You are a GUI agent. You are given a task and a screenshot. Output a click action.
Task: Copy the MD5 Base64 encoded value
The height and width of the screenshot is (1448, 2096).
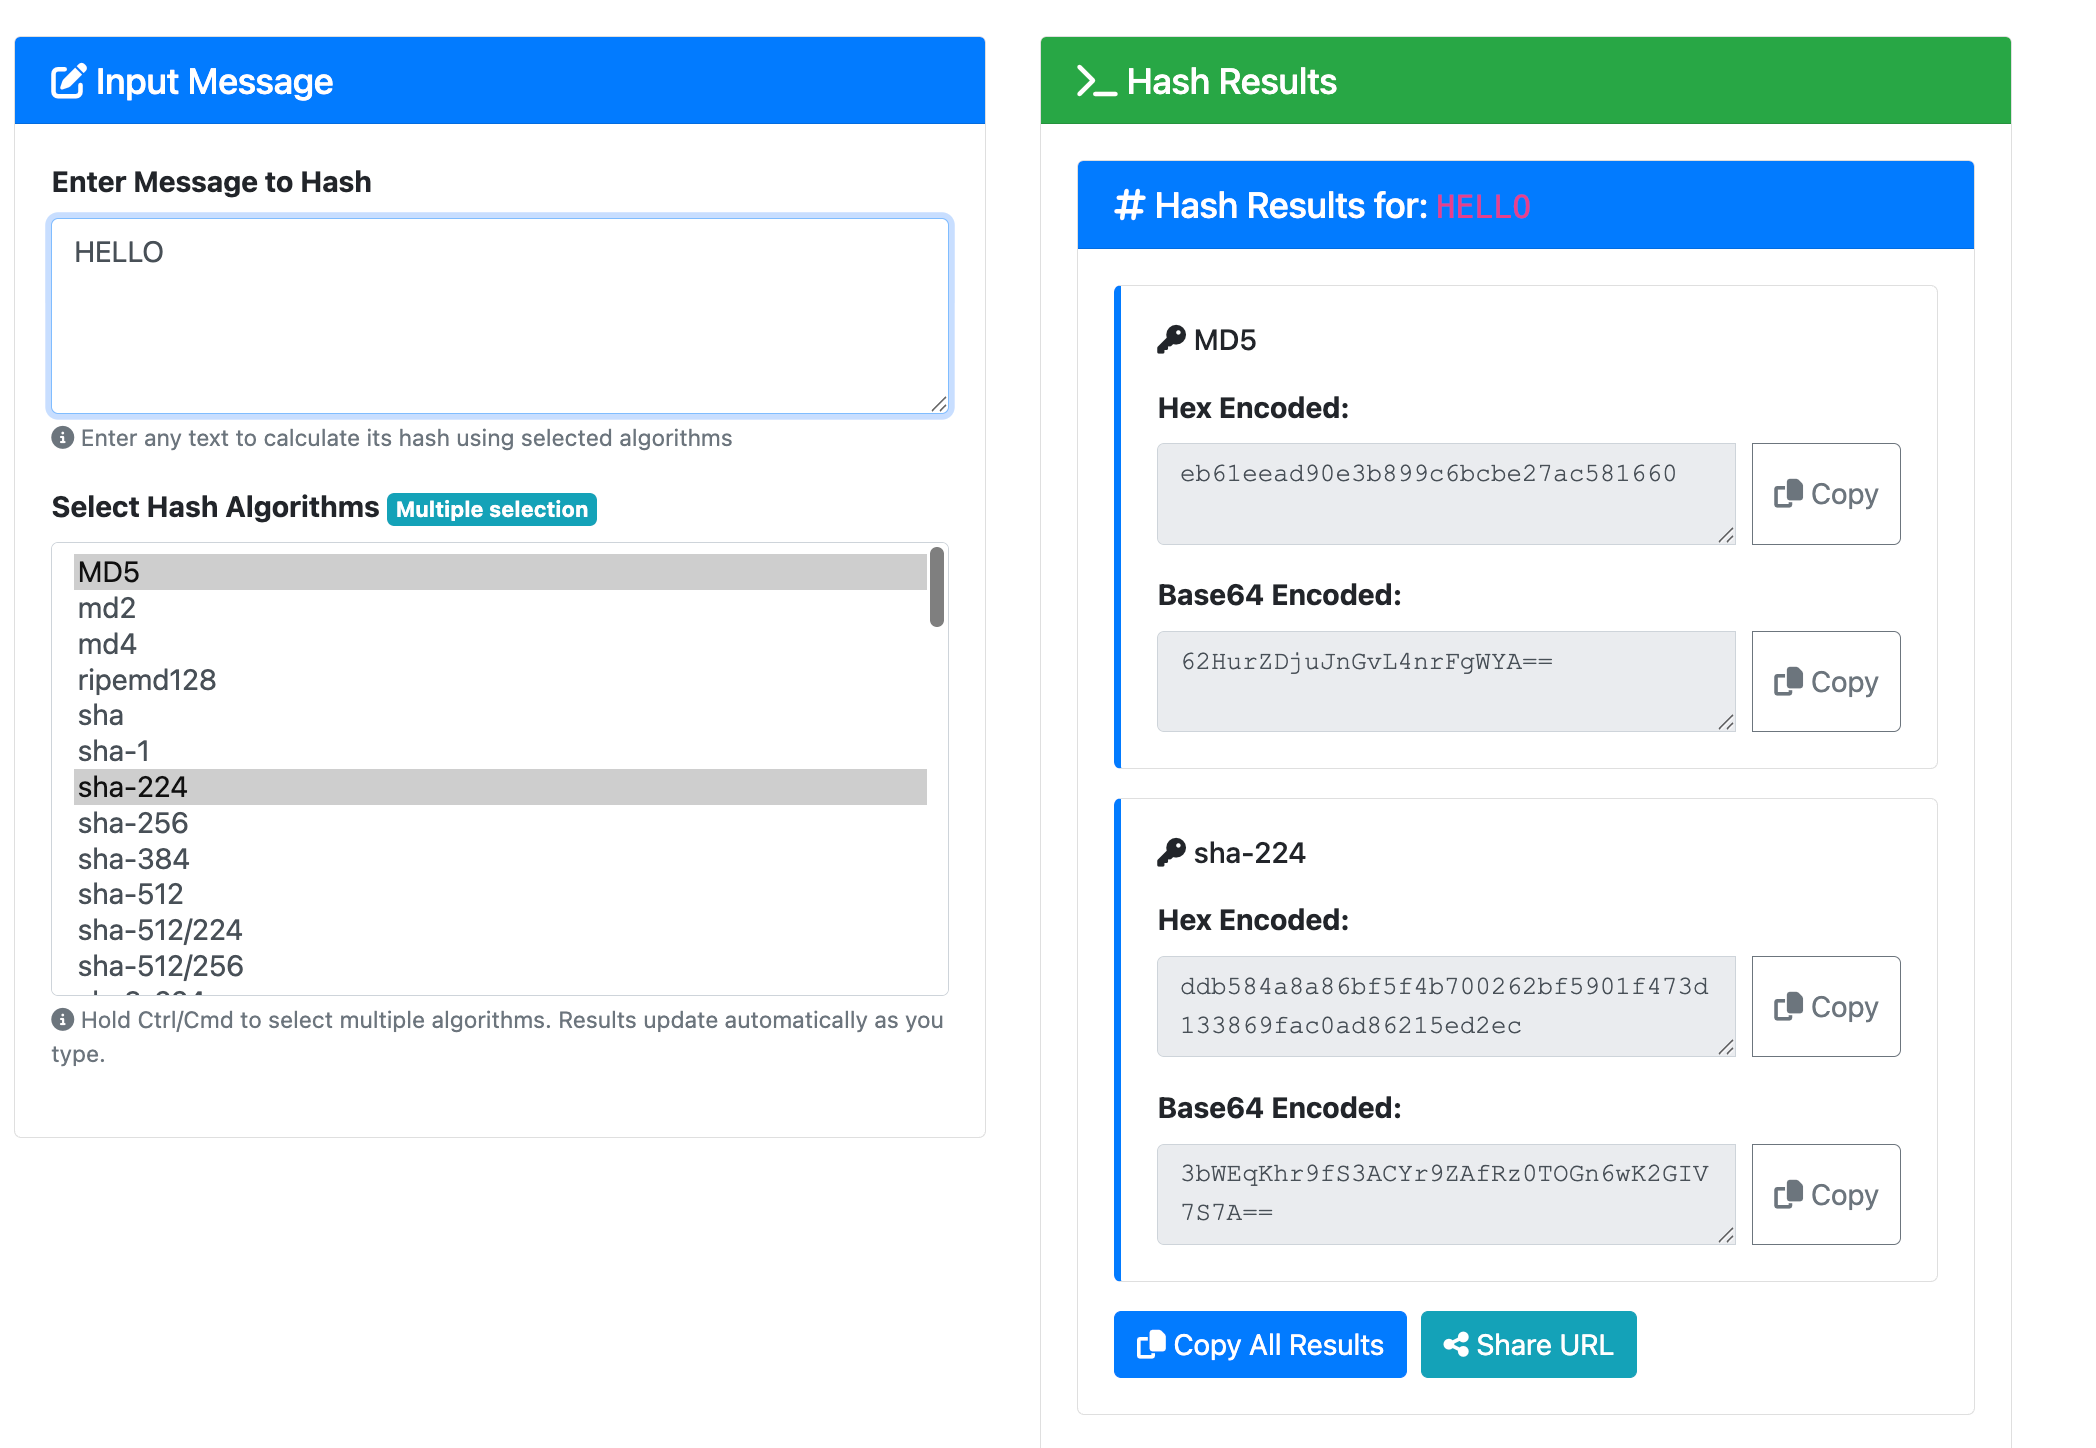[1825, 682]
